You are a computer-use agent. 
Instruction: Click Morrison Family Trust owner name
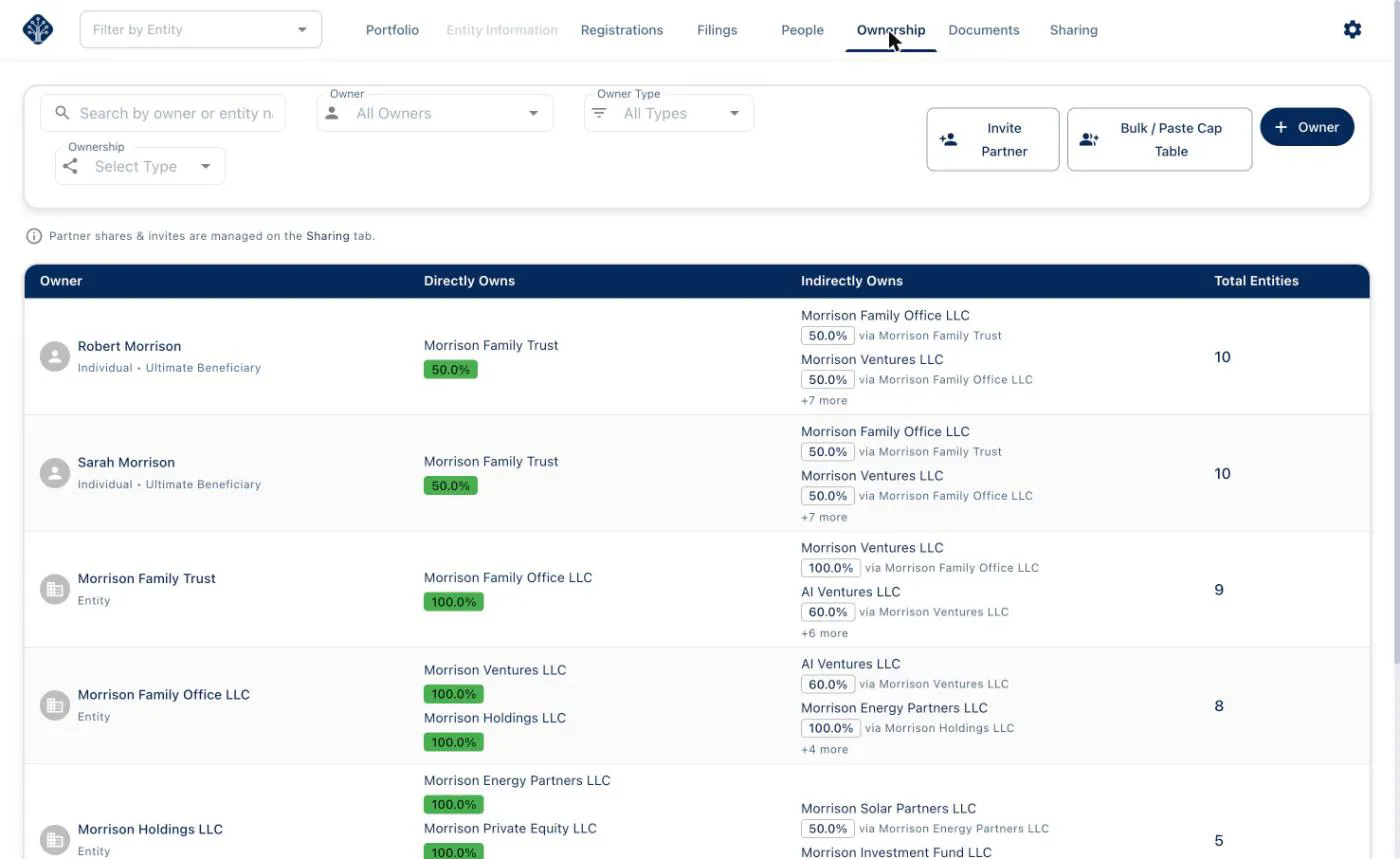point(147,578)
